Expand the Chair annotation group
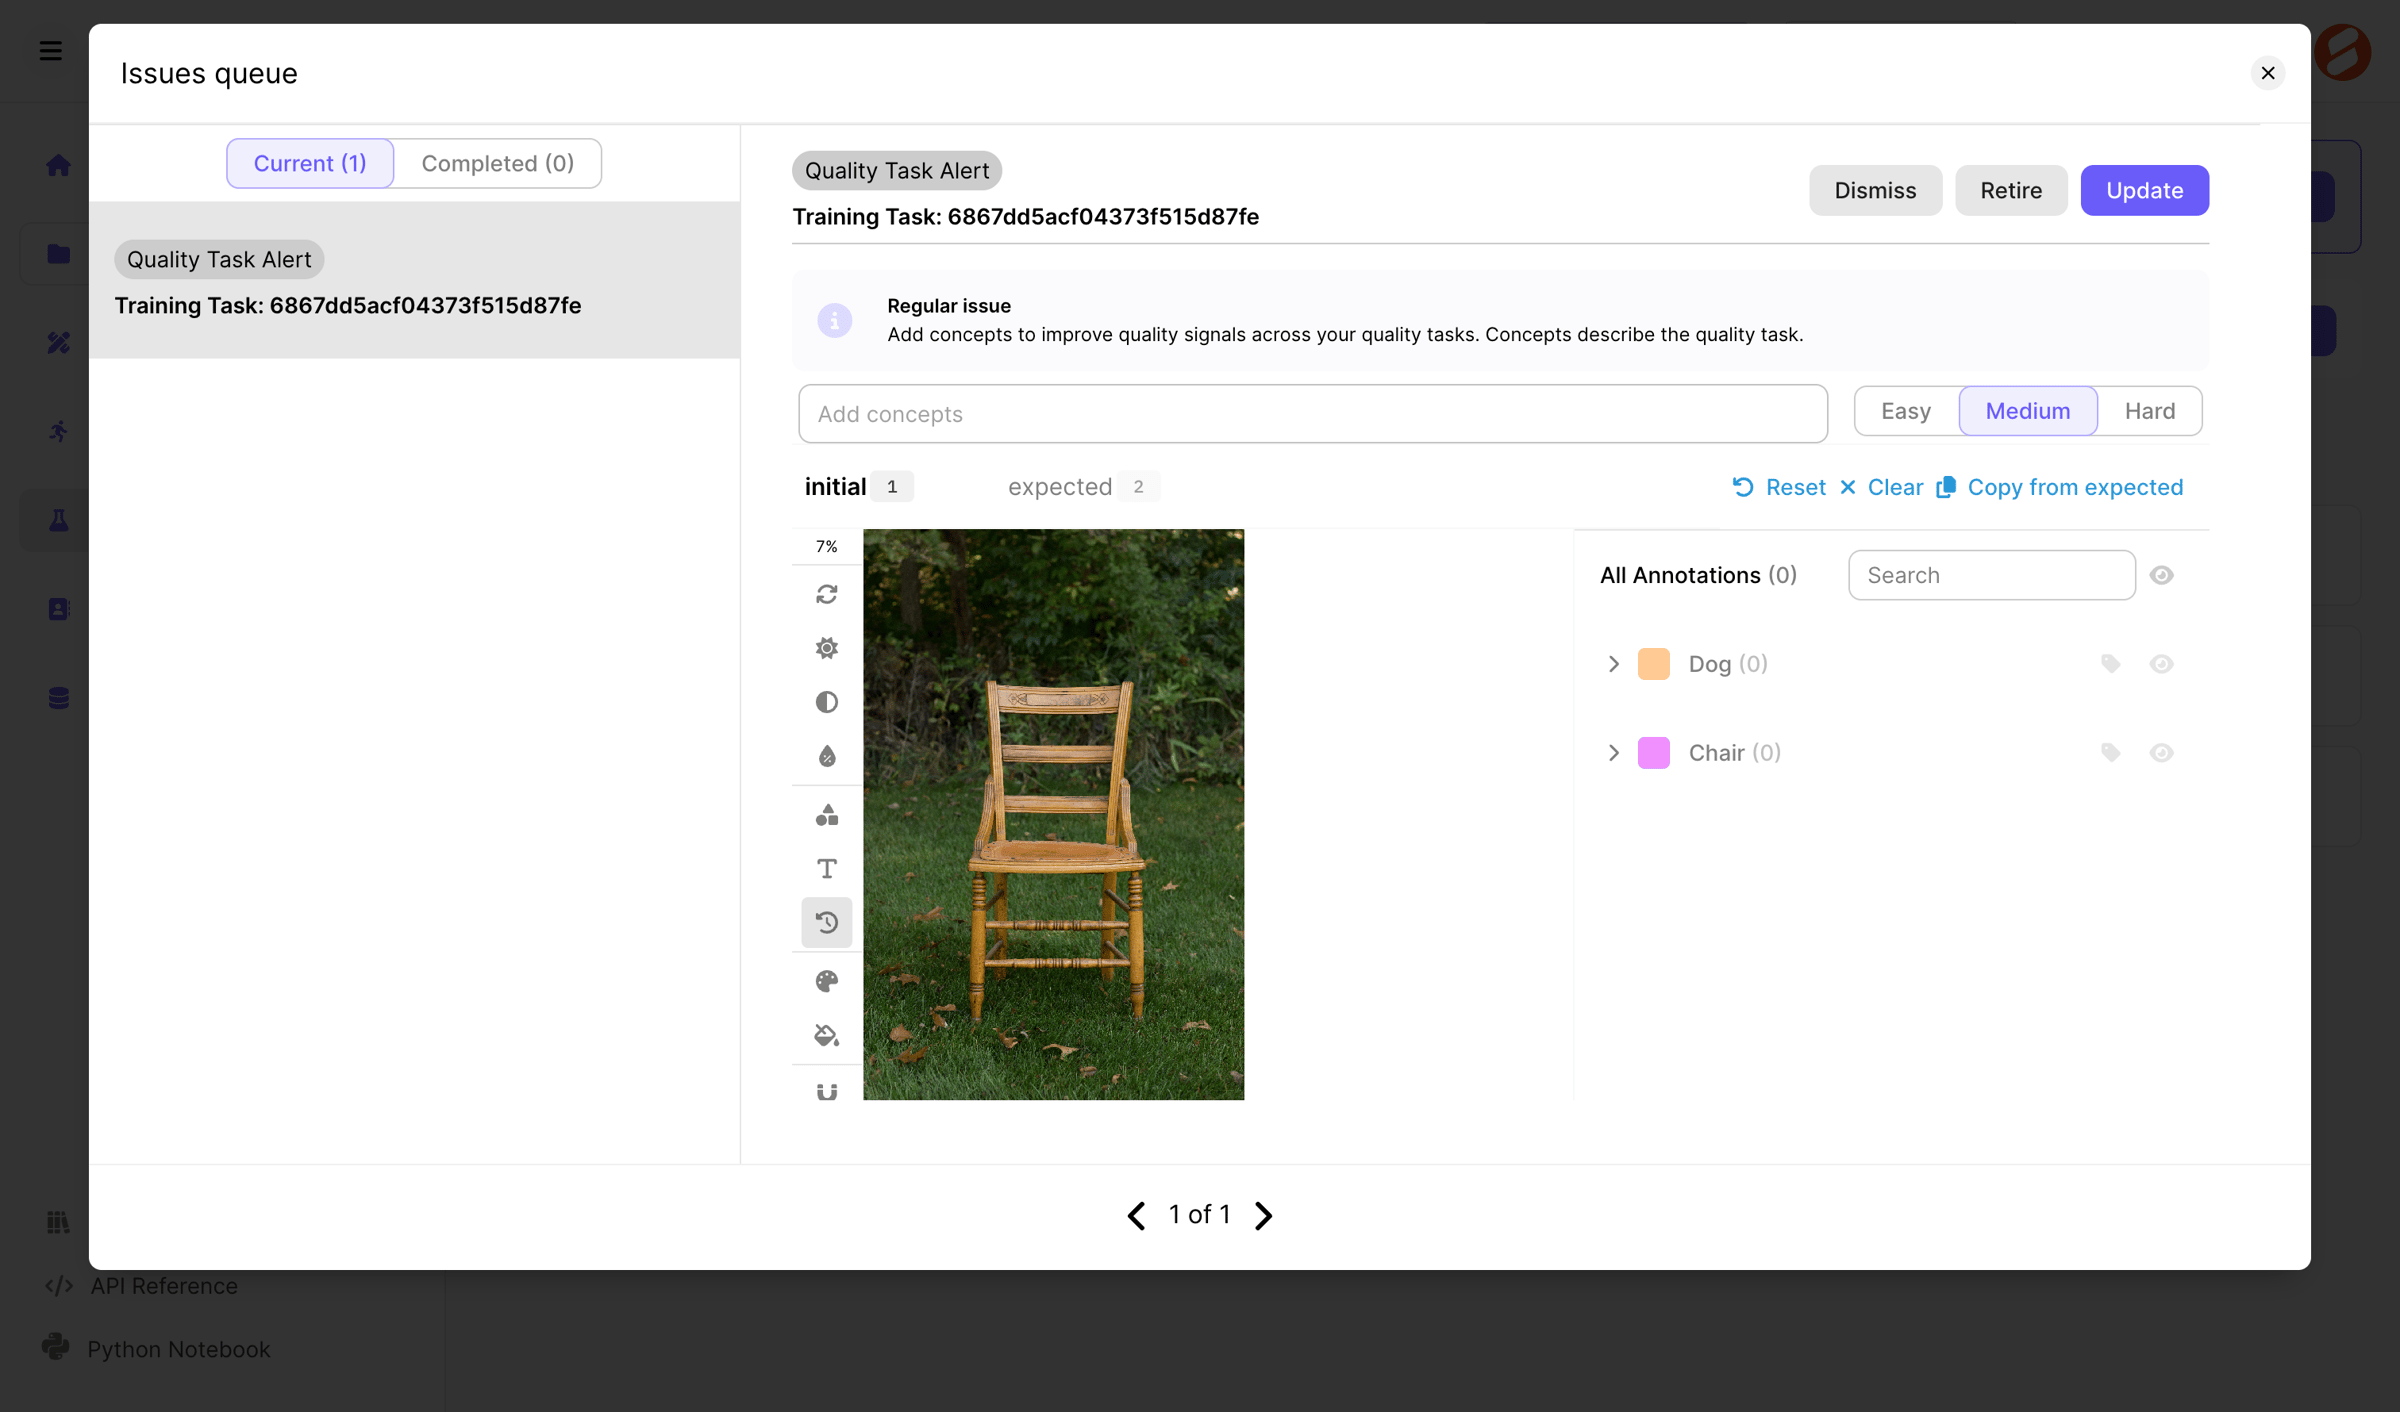2400x1412 pixels. 1613,753
